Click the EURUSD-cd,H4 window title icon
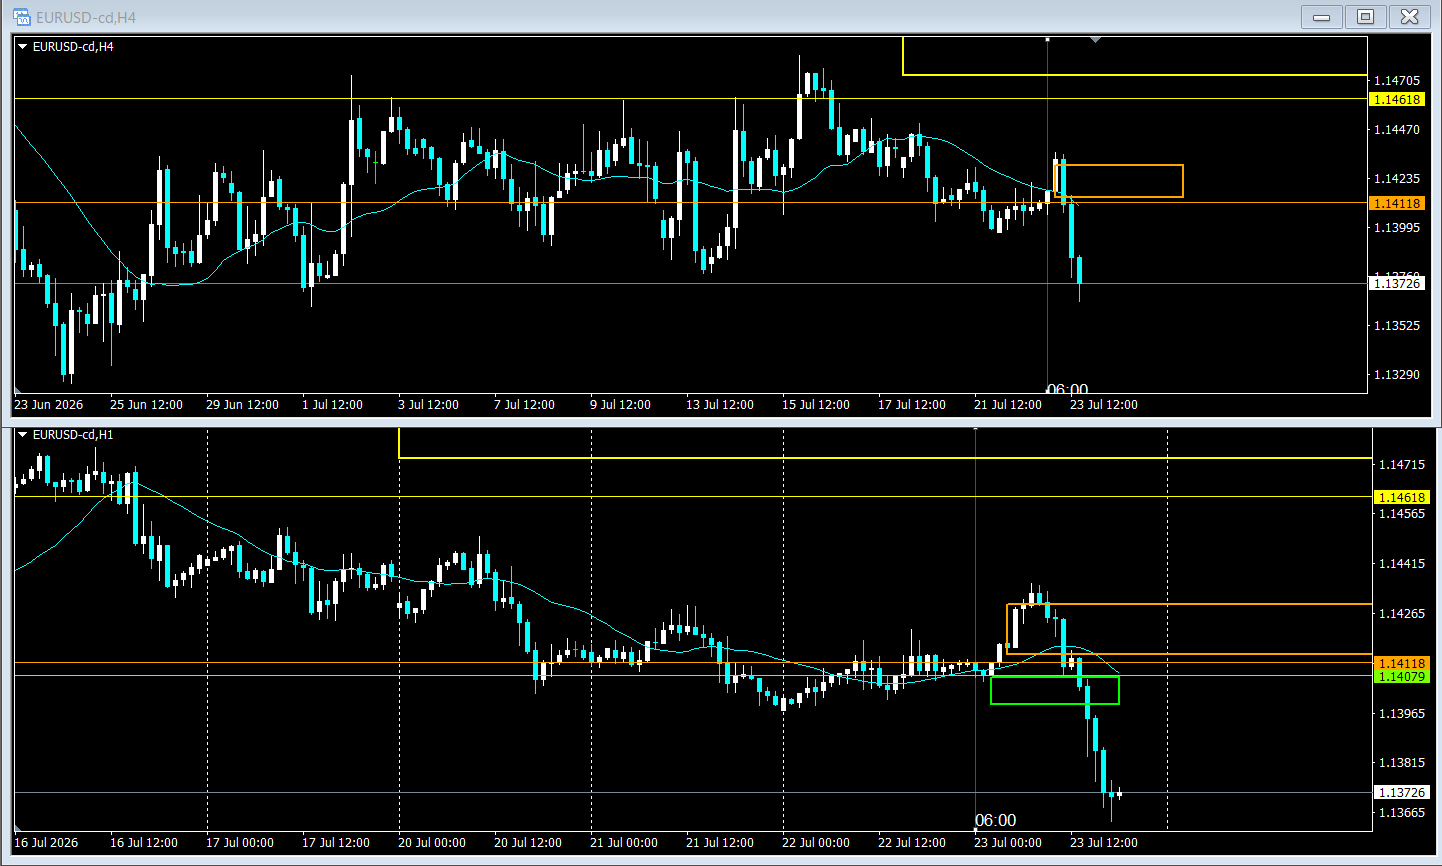 (x=21, y=17)
